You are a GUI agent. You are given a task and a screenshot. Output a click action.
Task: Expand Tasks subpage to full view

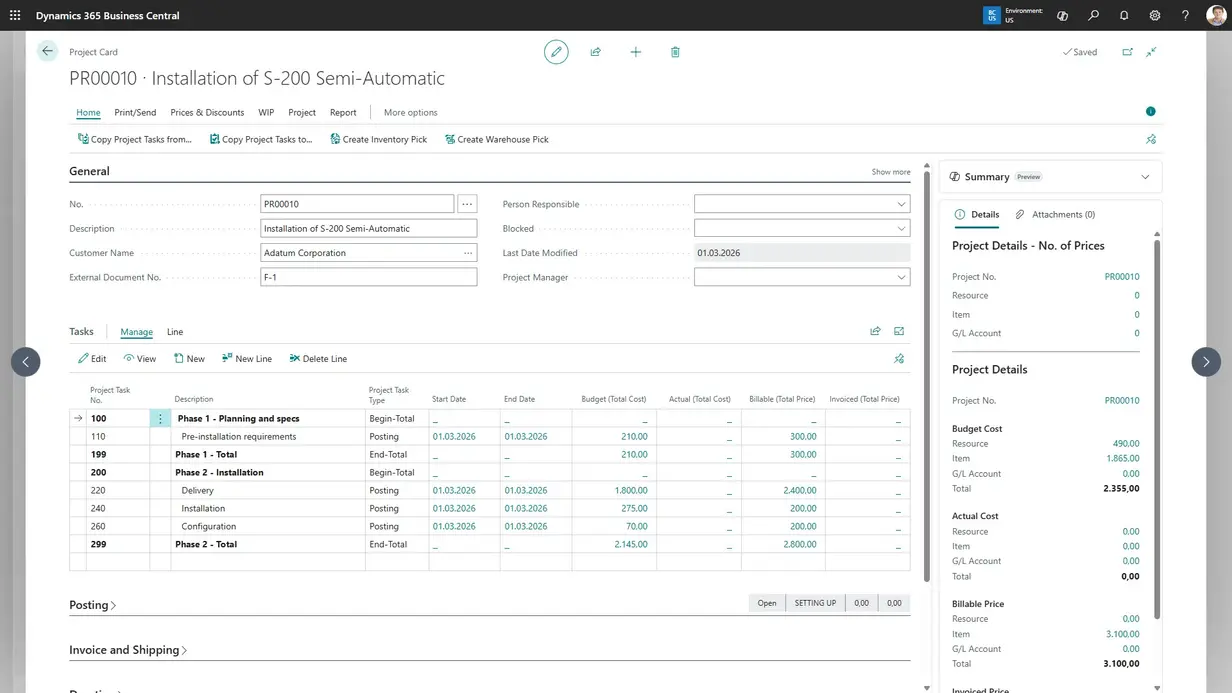(x=899, y=331)
